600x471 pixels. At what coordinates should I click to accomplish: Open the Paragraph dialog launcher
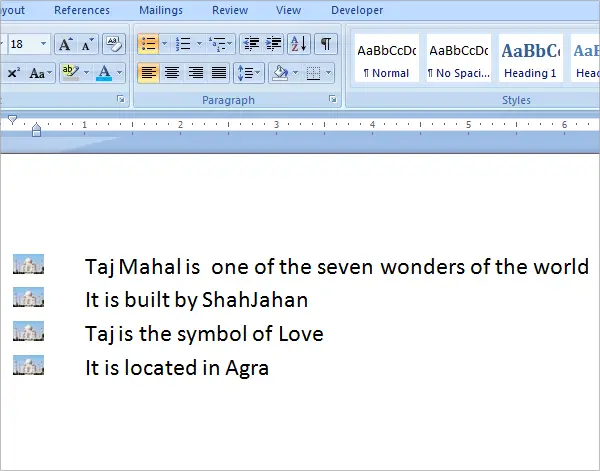[333, 99]
